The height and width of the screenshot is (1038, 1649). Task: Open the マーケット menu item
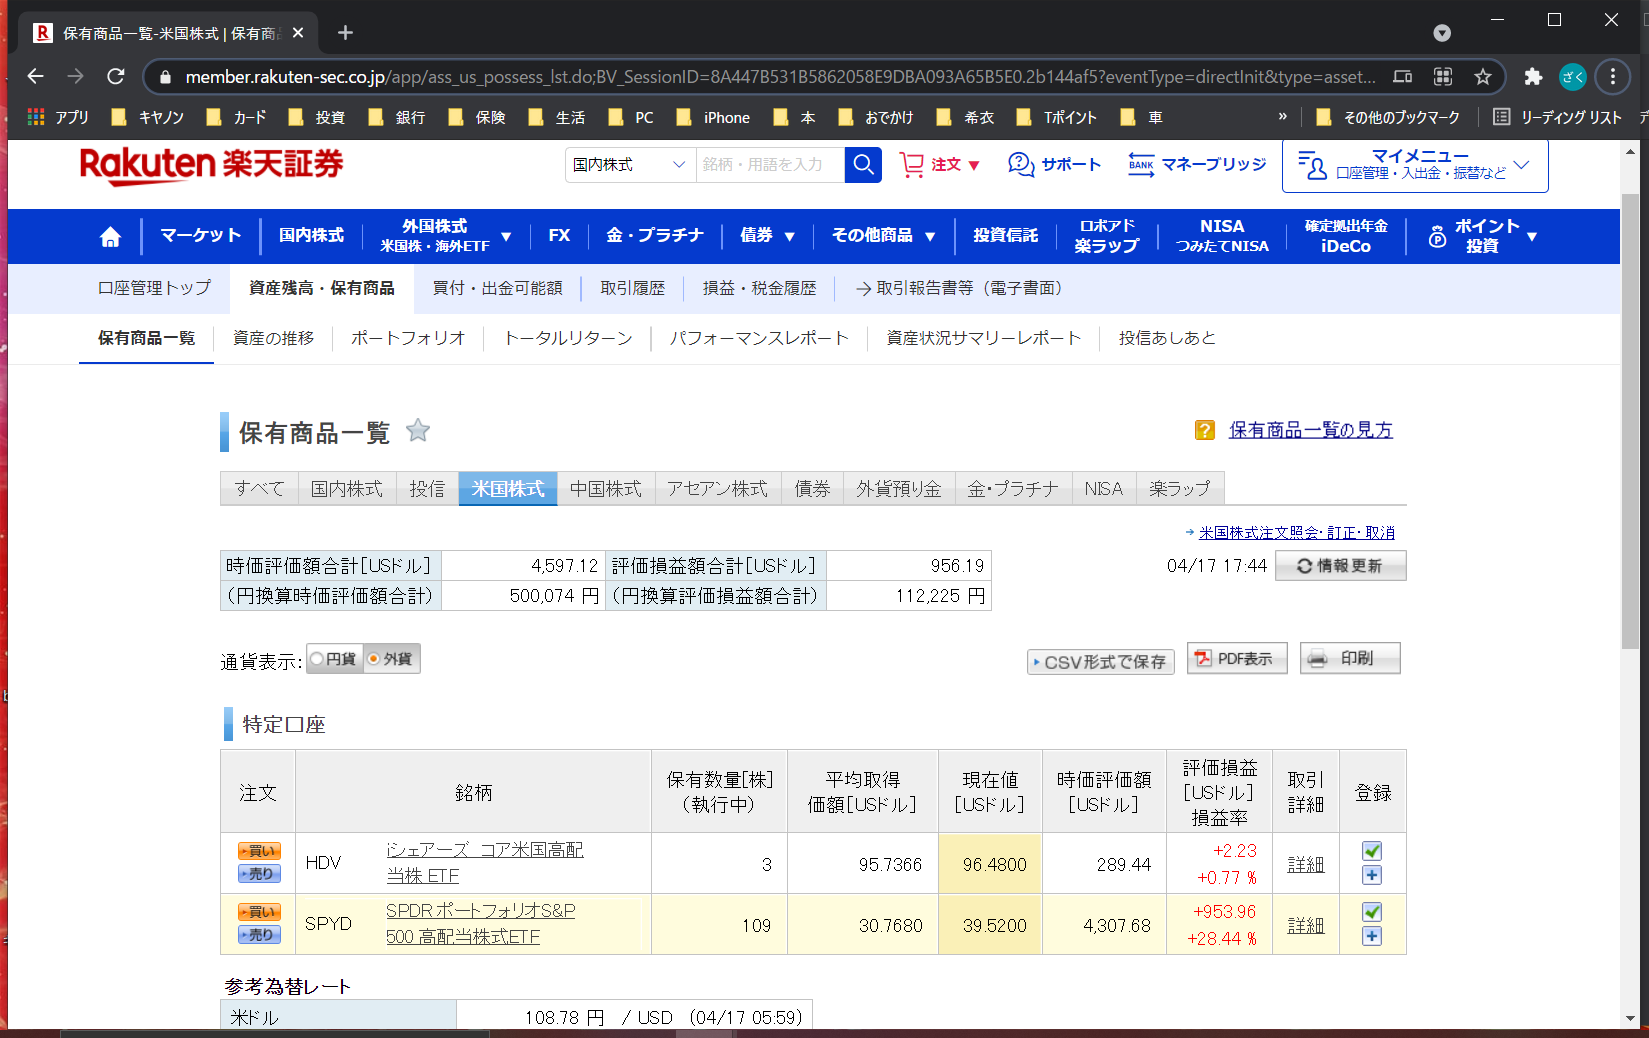tap(200, 236)
